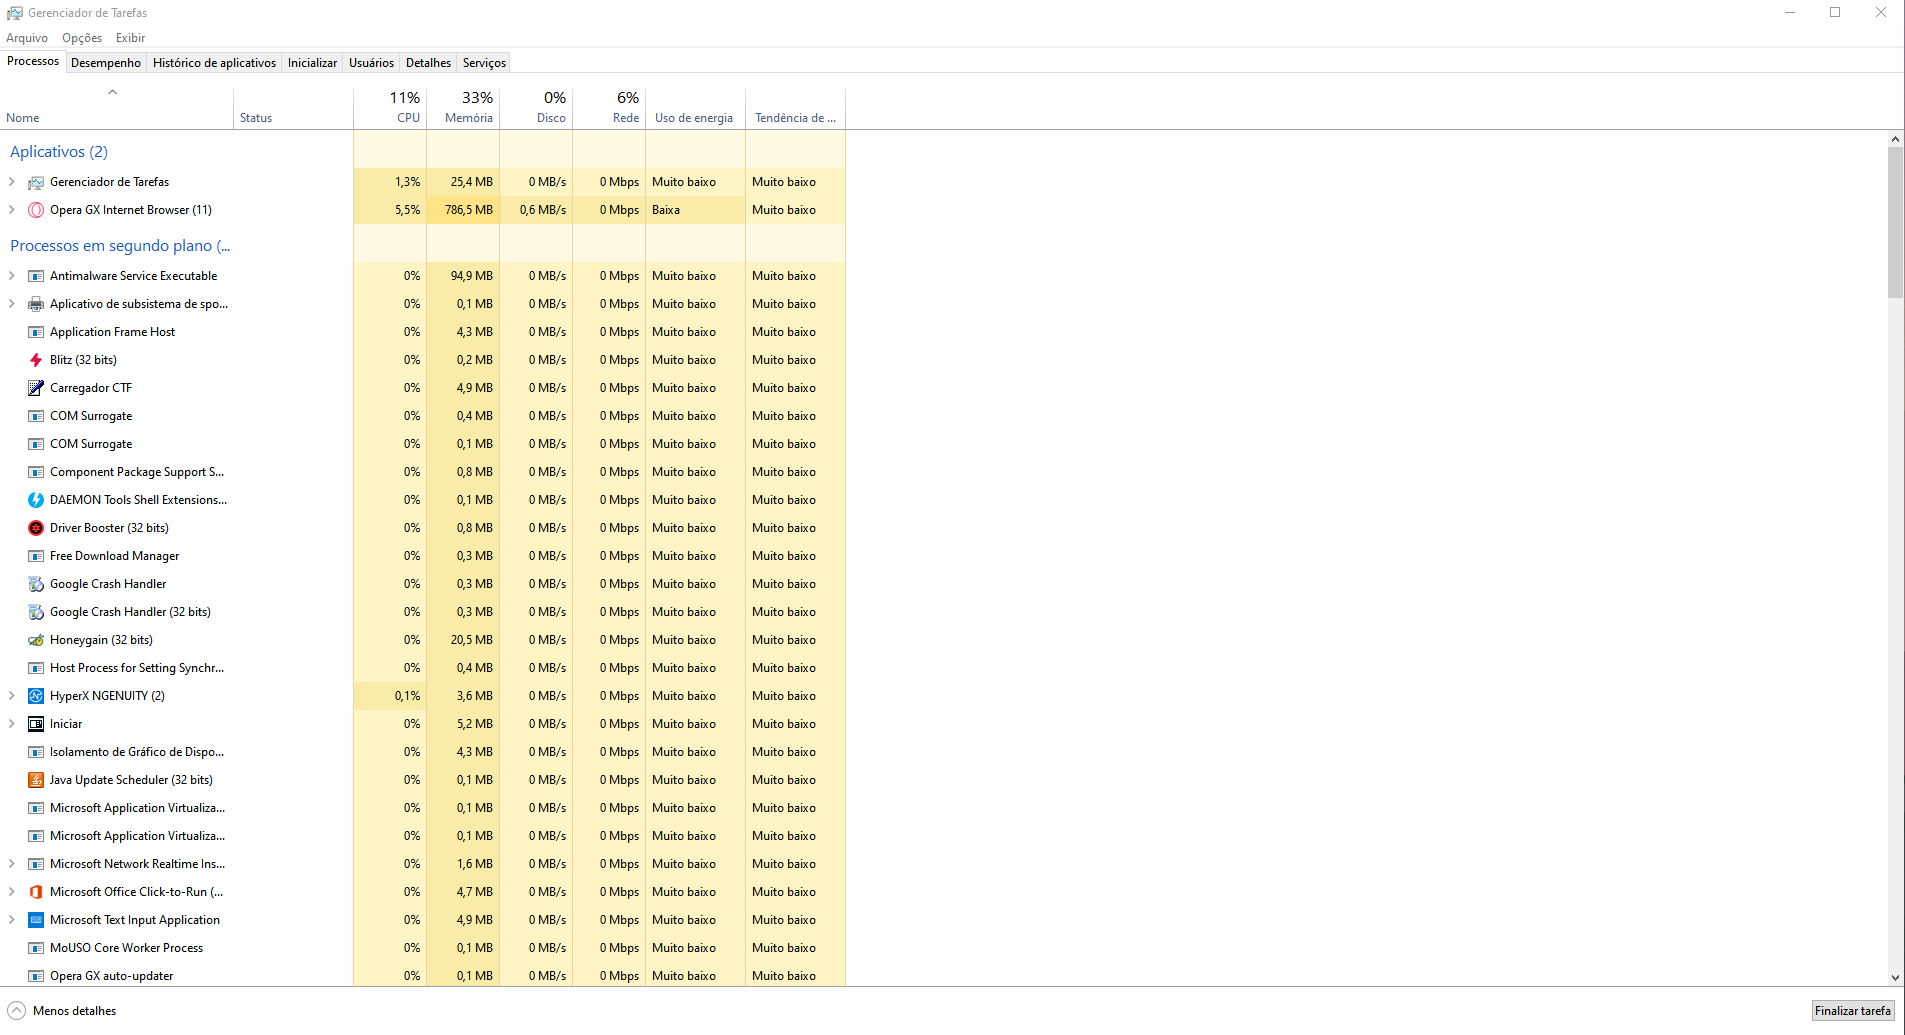Switch to the Usuários tab
The image size is (1905, 1035).
[x=371, y=63]
